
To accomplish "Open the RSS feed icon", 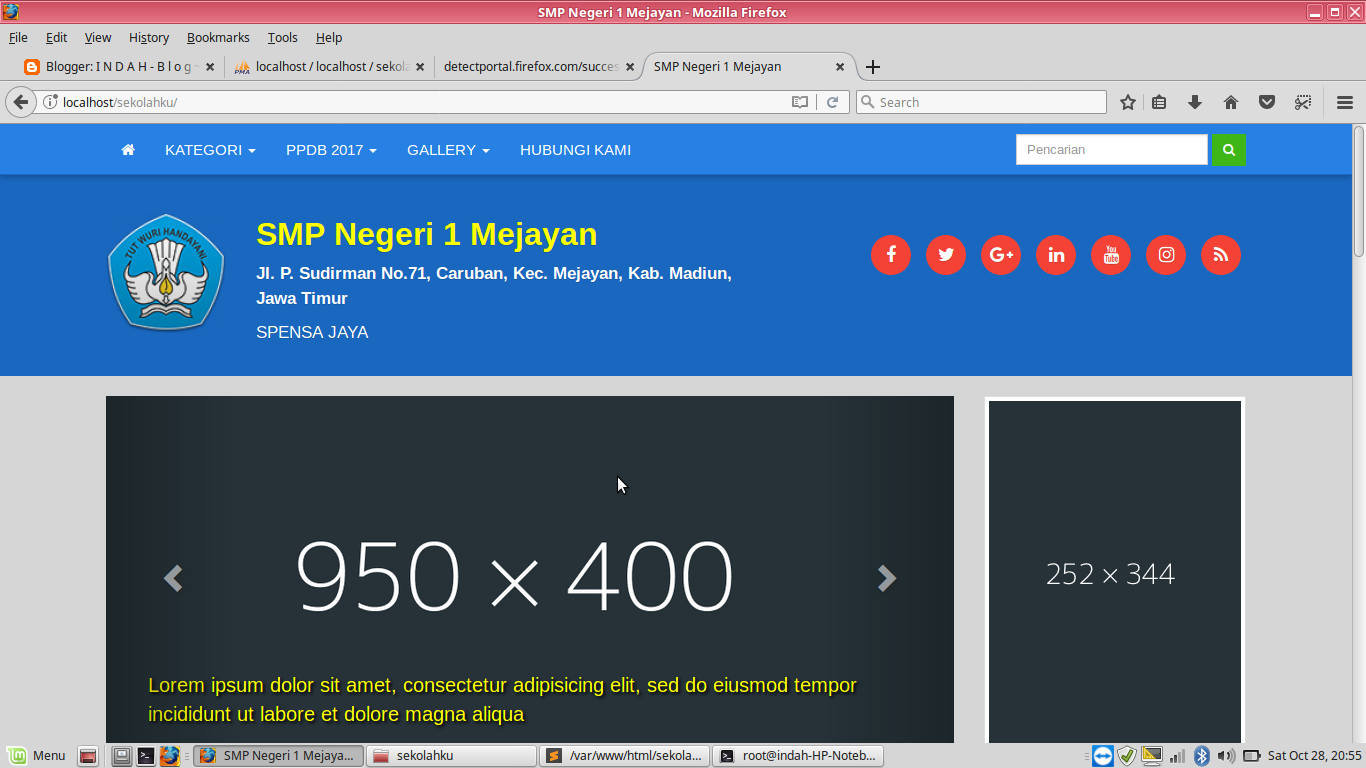I will tap(1220, 255).
